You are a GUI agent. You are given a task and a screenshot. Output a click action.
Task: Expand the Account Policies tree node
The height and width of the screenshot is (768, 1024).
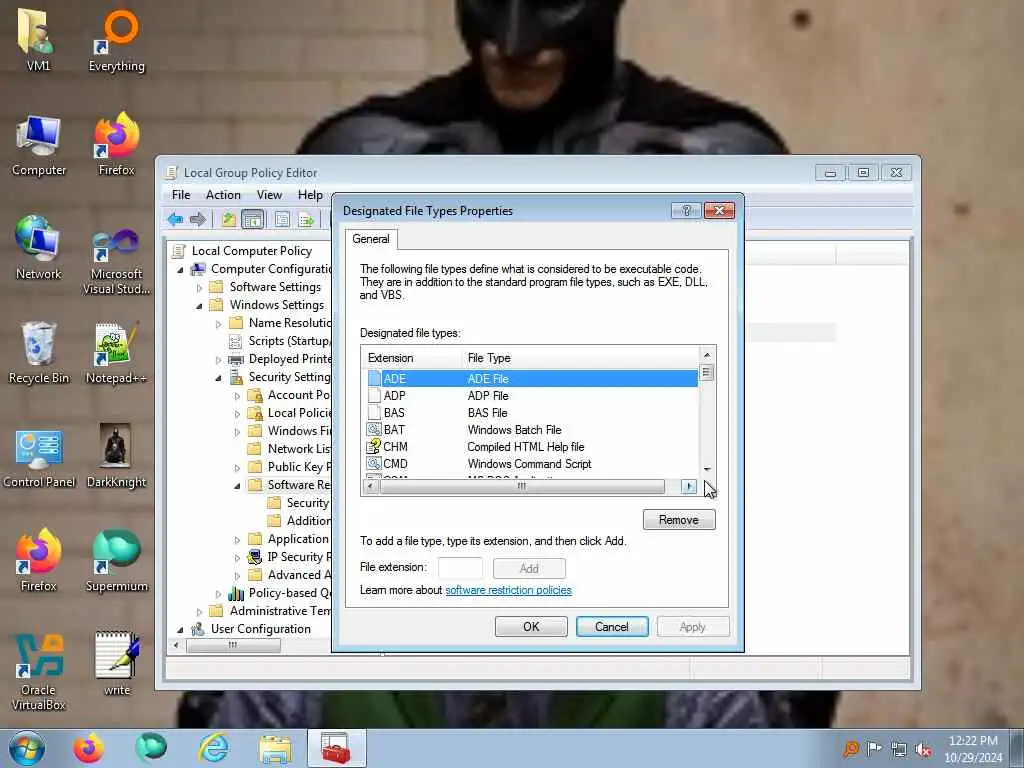238,396
